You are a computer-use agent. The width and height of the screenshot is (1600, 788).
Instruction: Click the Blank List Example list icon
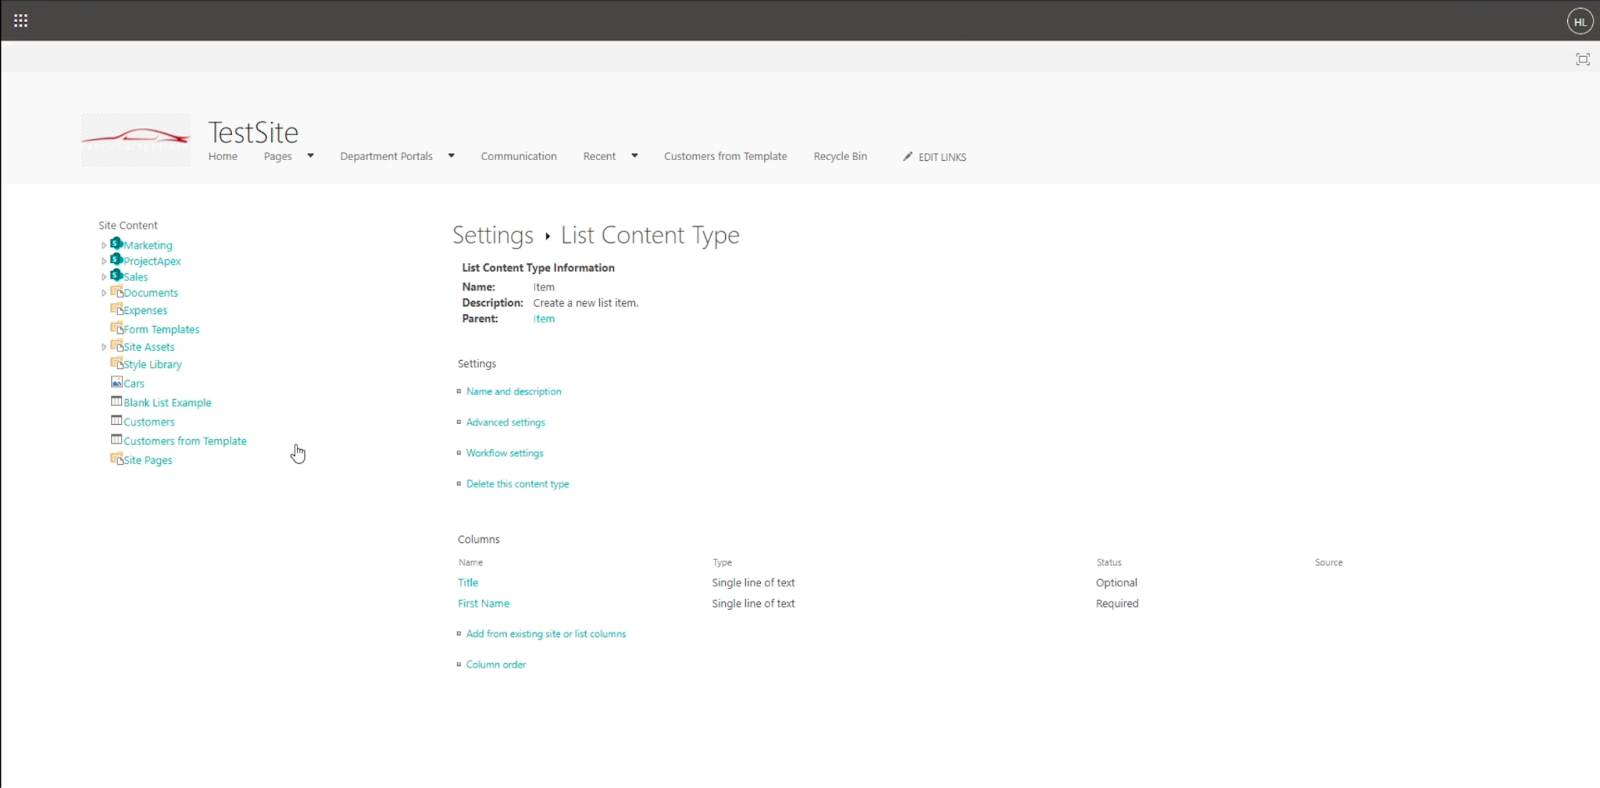[x=116, y=401]
